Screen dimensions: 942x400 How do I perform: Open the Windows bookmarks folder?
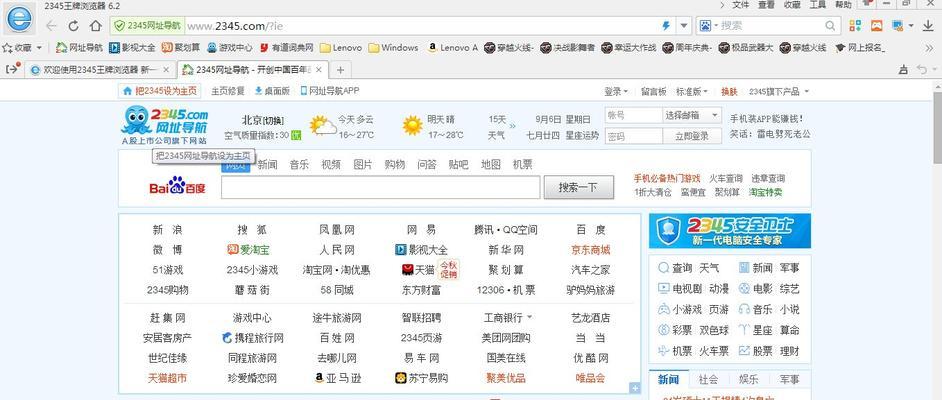click(x=393, y=47)
